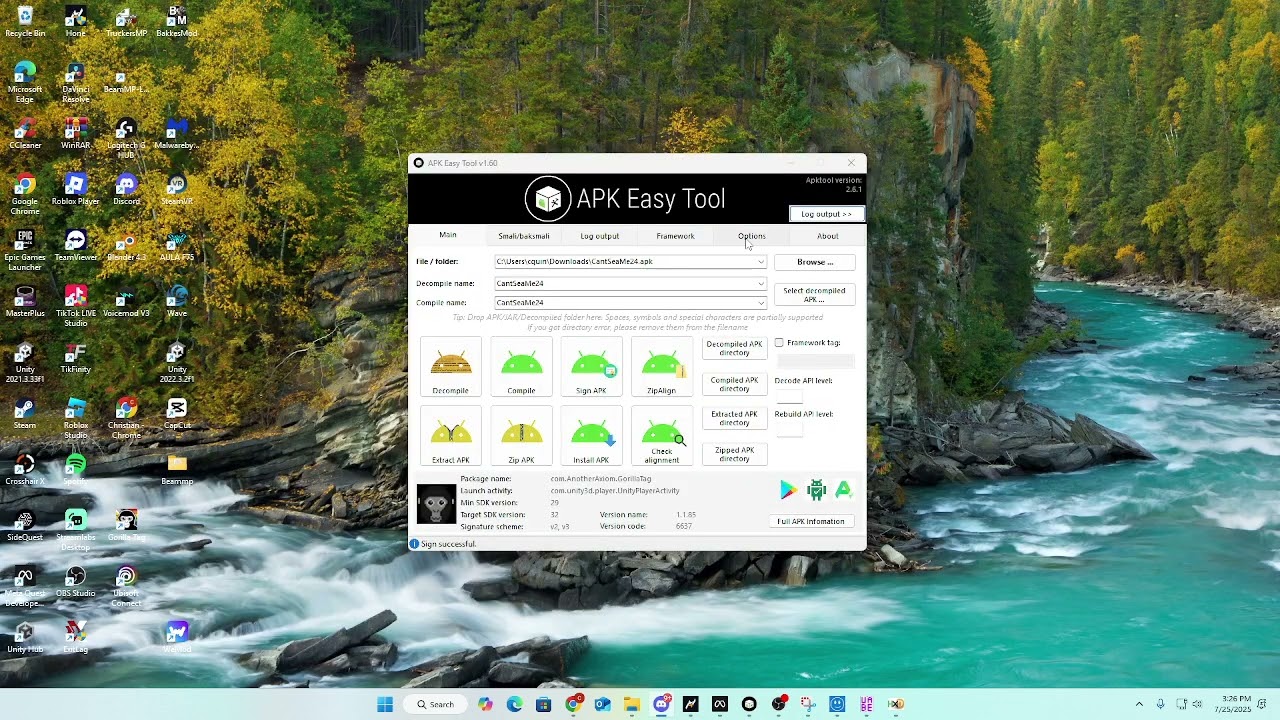
Task: Open the WinRAR desktop icon
Action: [76, 133]
